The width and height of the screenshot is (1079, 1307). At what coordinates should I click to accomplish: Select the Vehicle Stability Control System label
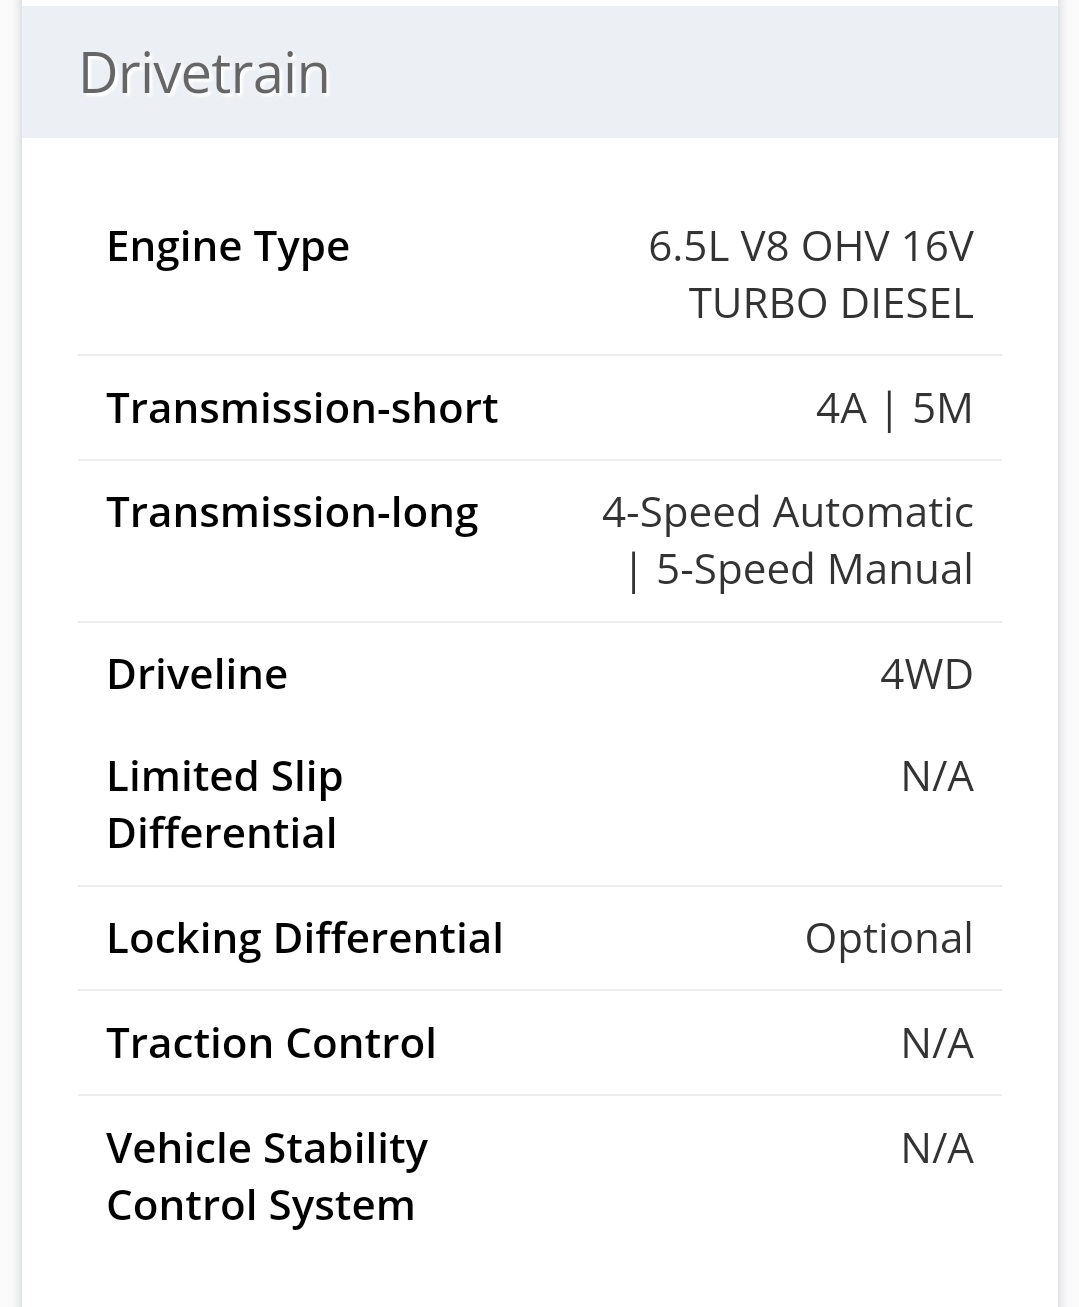266,1176
